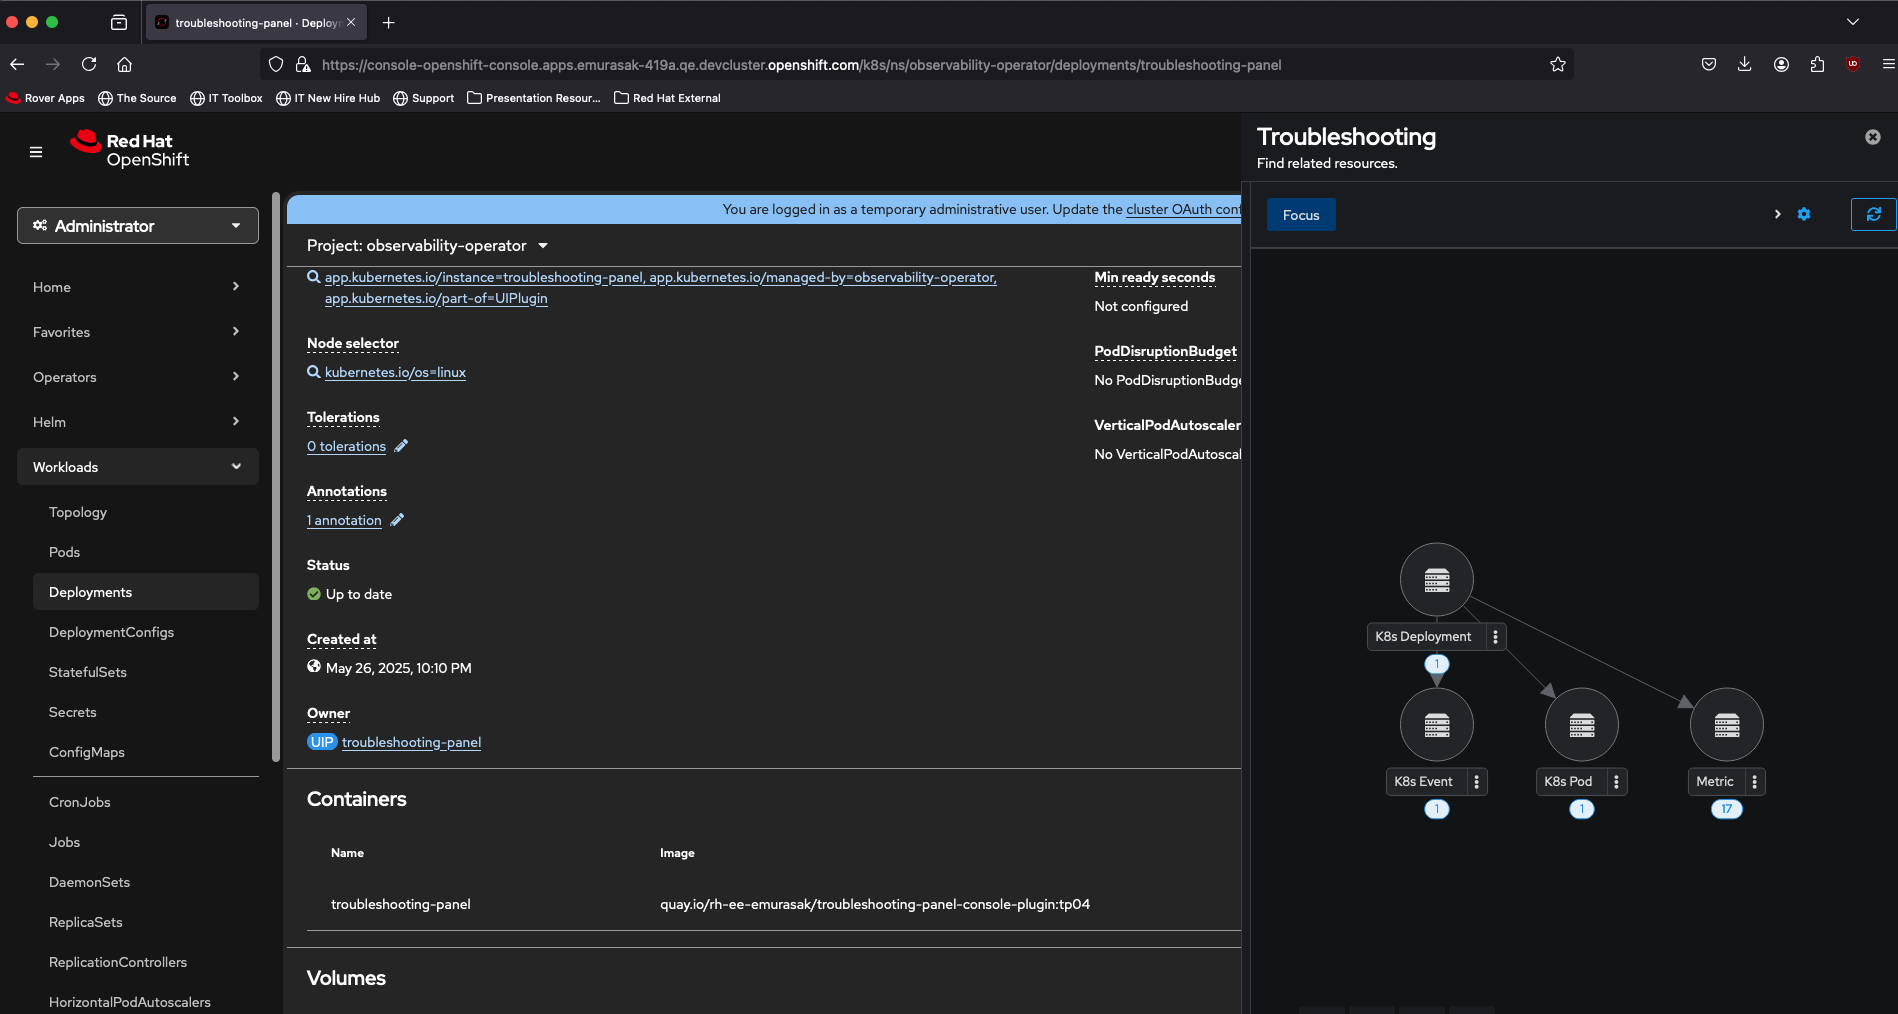This screenshot has height=1014, width=1898.
Task: Click the K8s Pod count badge
Action: 1582,809
